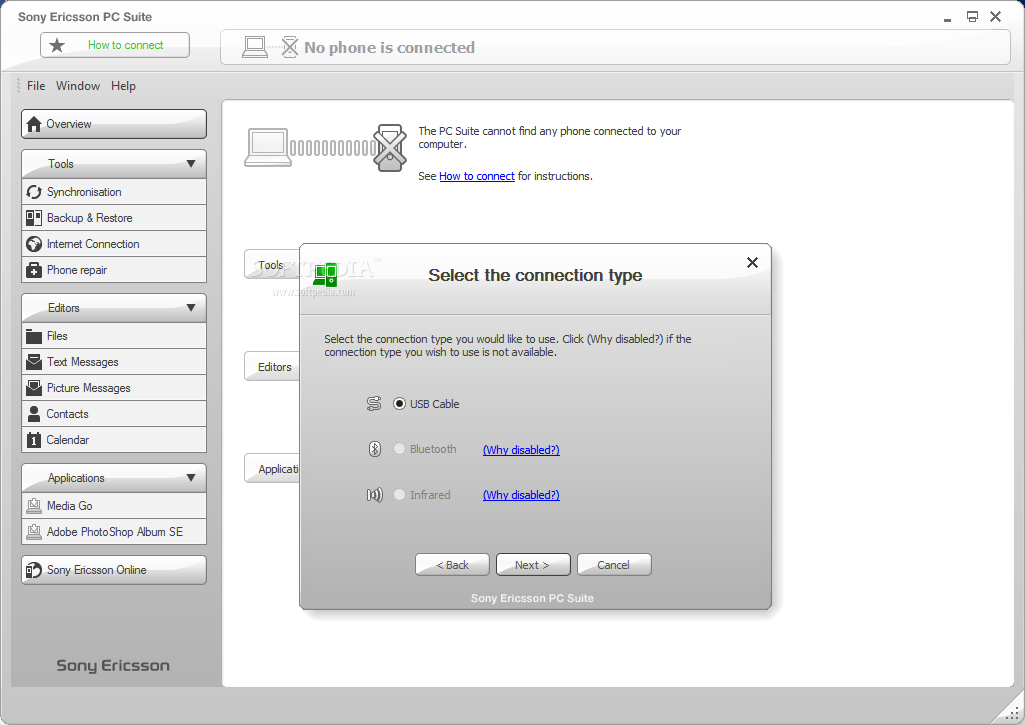Image resolution: width=1025 pixels, height=725 pixels.
Task: Open the How to connect instructions link
Action: pyautogui.click(x=477, y=176)
